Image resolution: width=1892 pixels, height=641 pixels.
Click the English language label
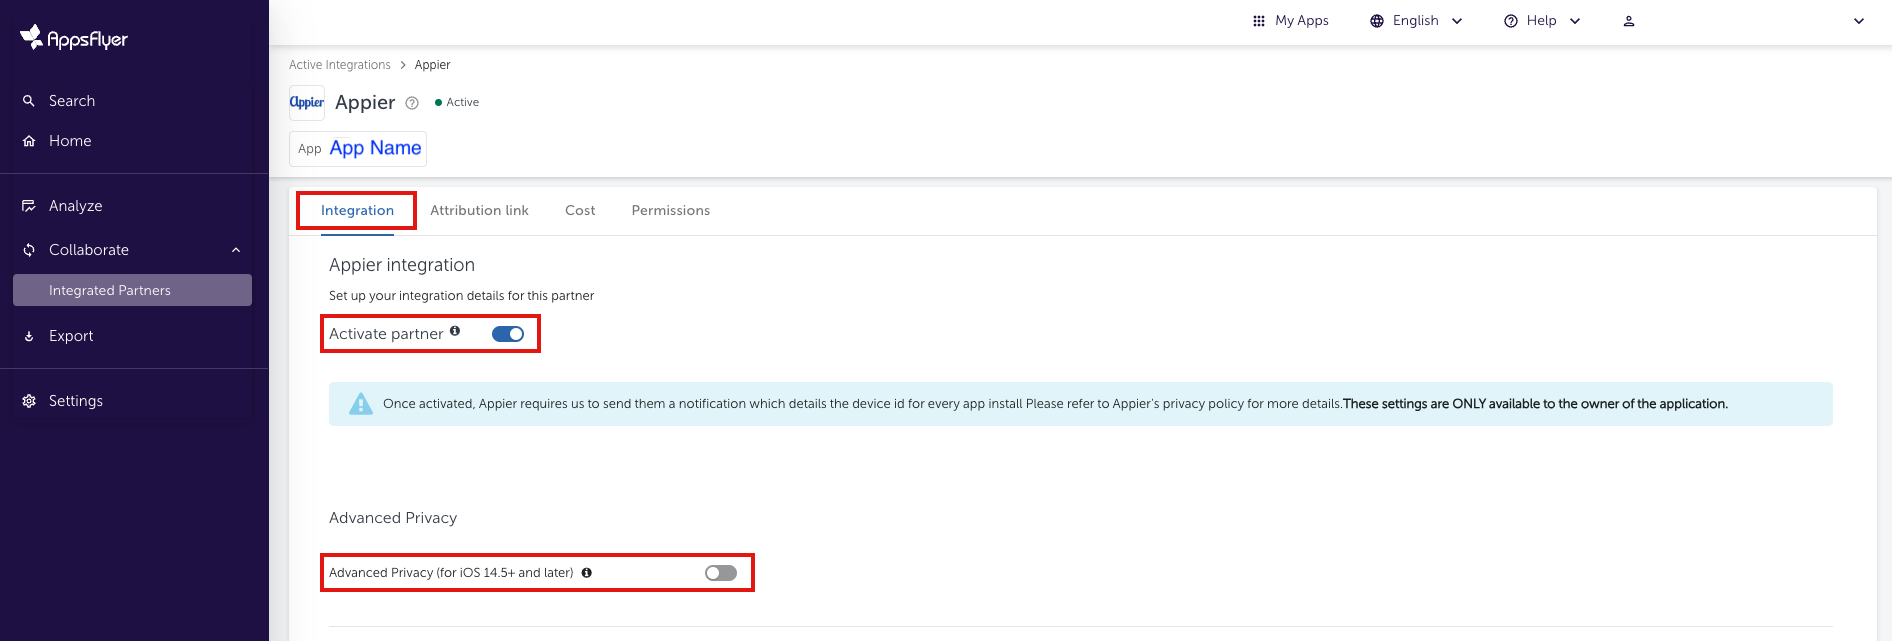click(x=1416, y=21)
